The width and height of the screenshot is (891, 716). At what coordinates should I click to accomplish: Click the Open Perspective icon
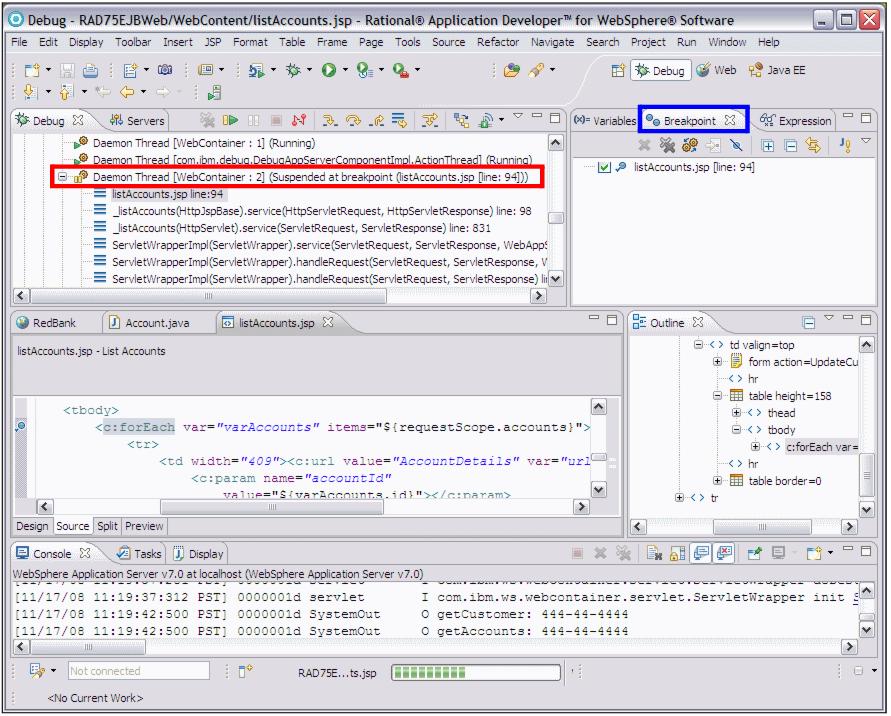618,70
